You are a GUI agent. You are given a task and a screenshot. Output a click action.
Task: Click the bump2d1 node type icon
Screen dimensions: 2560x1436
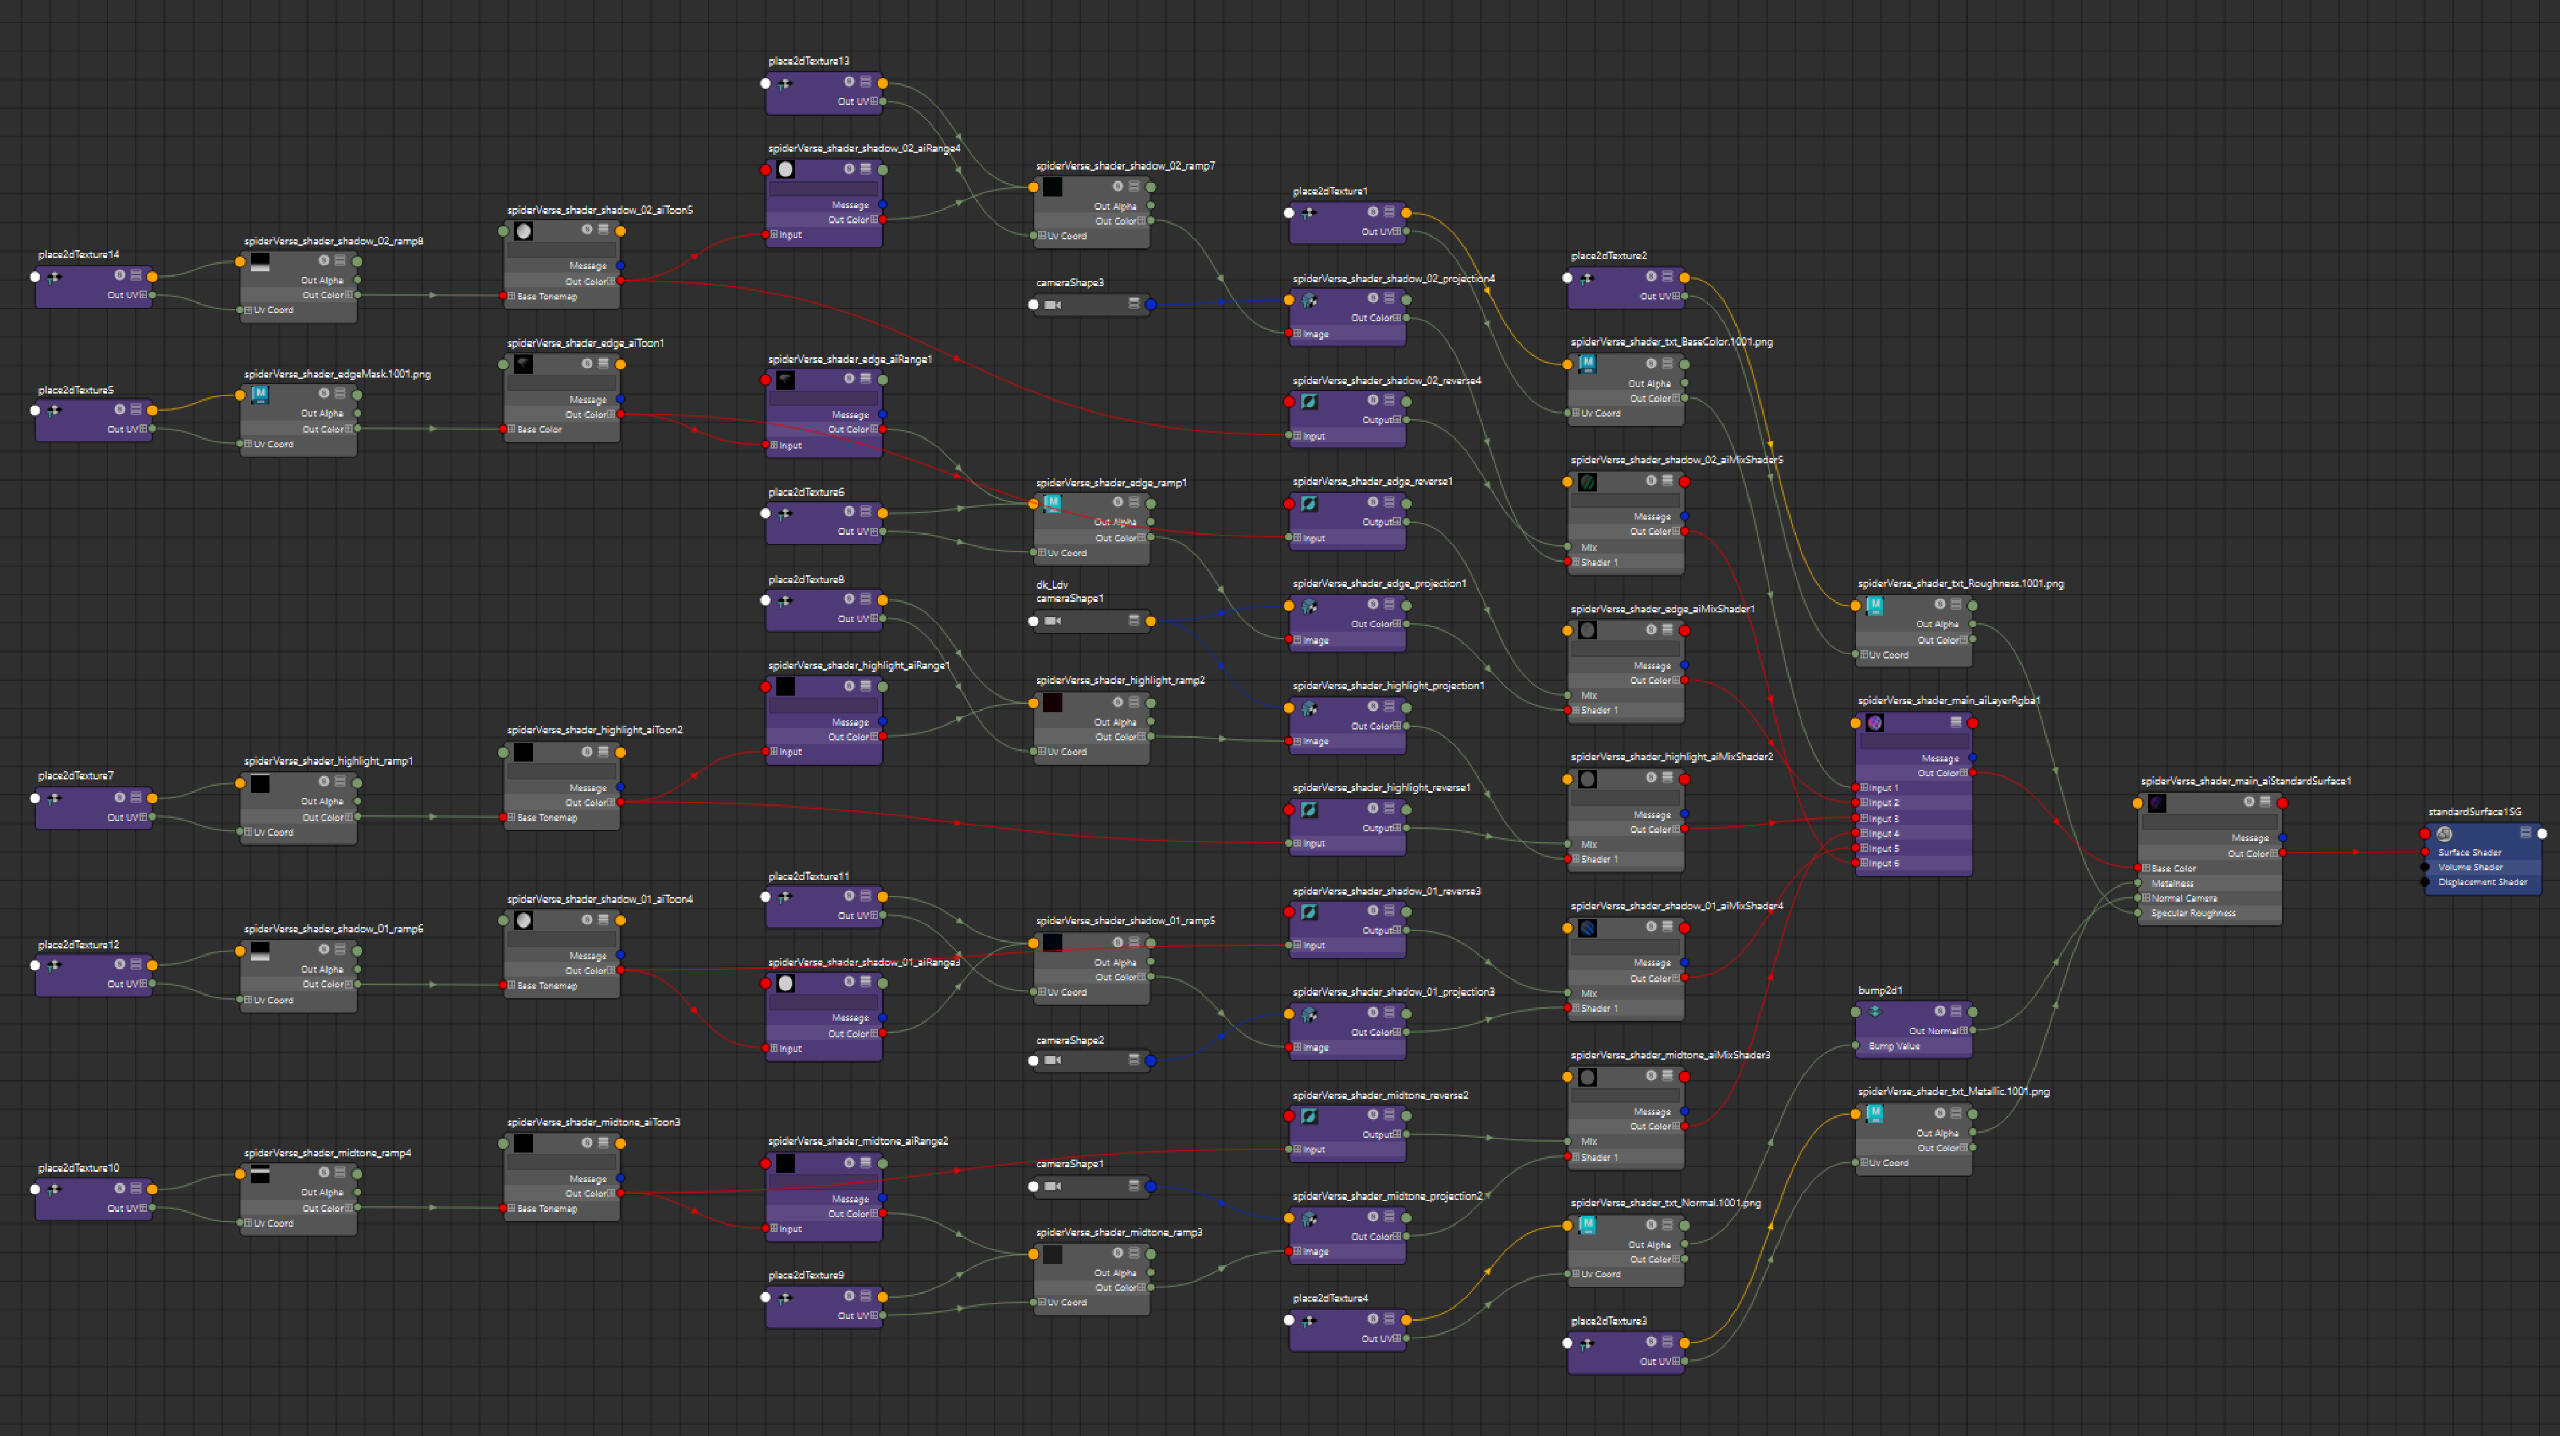tap(1875, 1012)
